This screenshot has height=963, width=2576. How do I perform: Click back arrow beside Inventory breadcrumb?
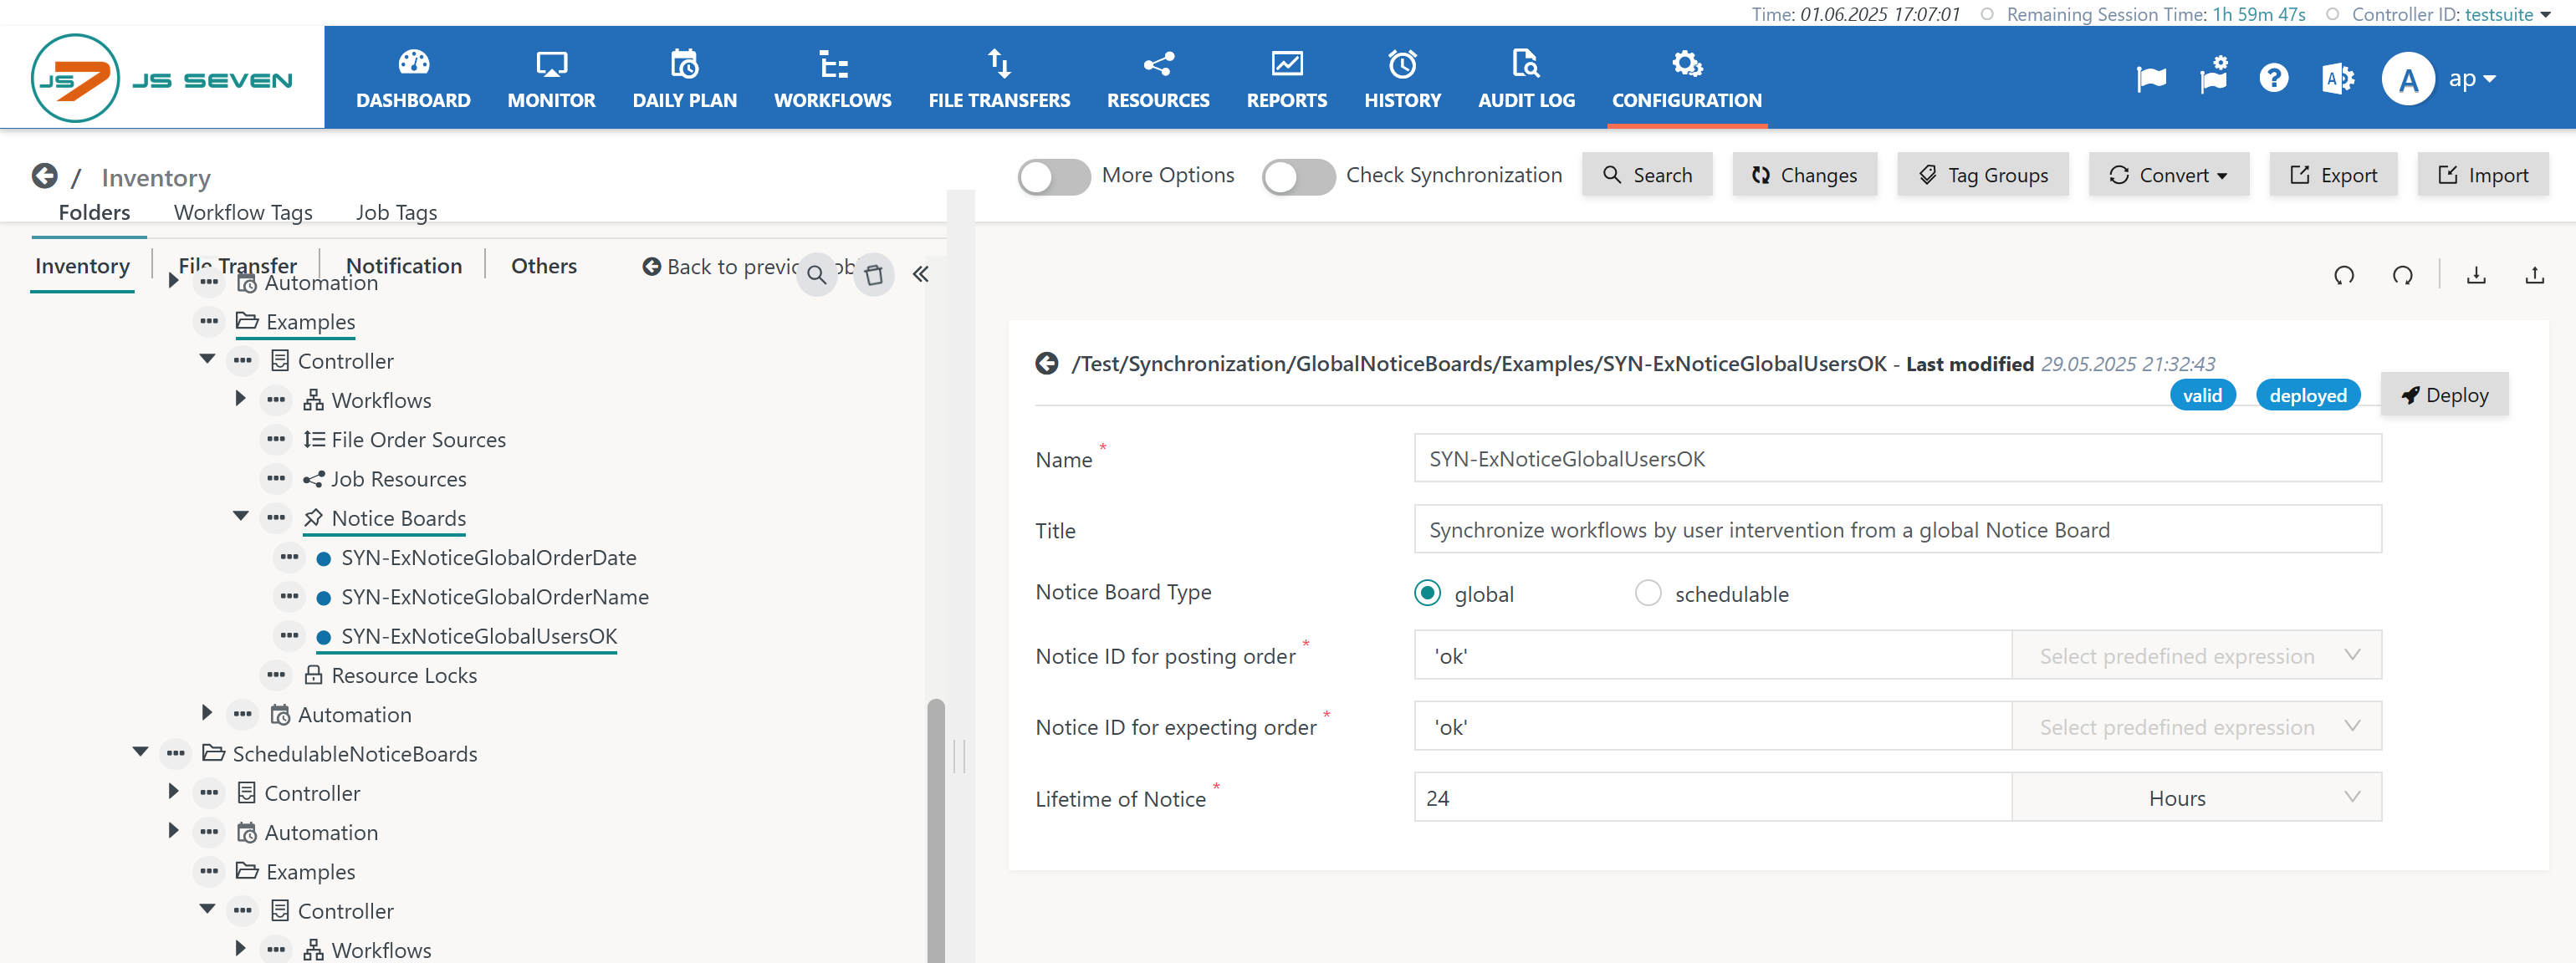[44, 176]
